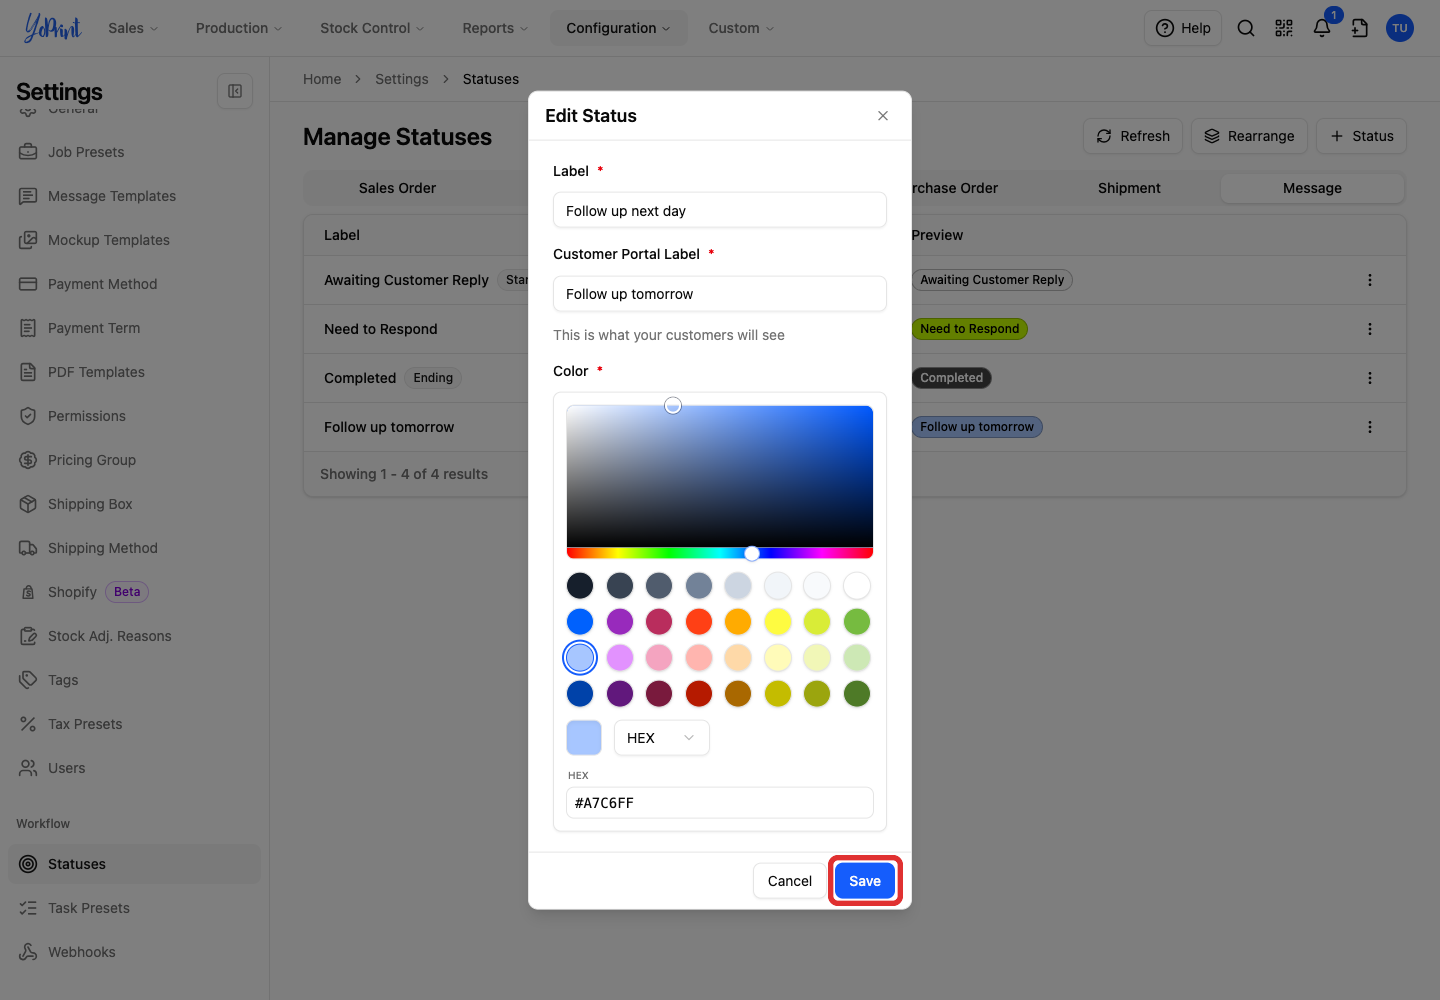Click the search magnifier icon
Image resolution: width=1440 pixels, height=1000 pixels.
(x=1246, y=28)
